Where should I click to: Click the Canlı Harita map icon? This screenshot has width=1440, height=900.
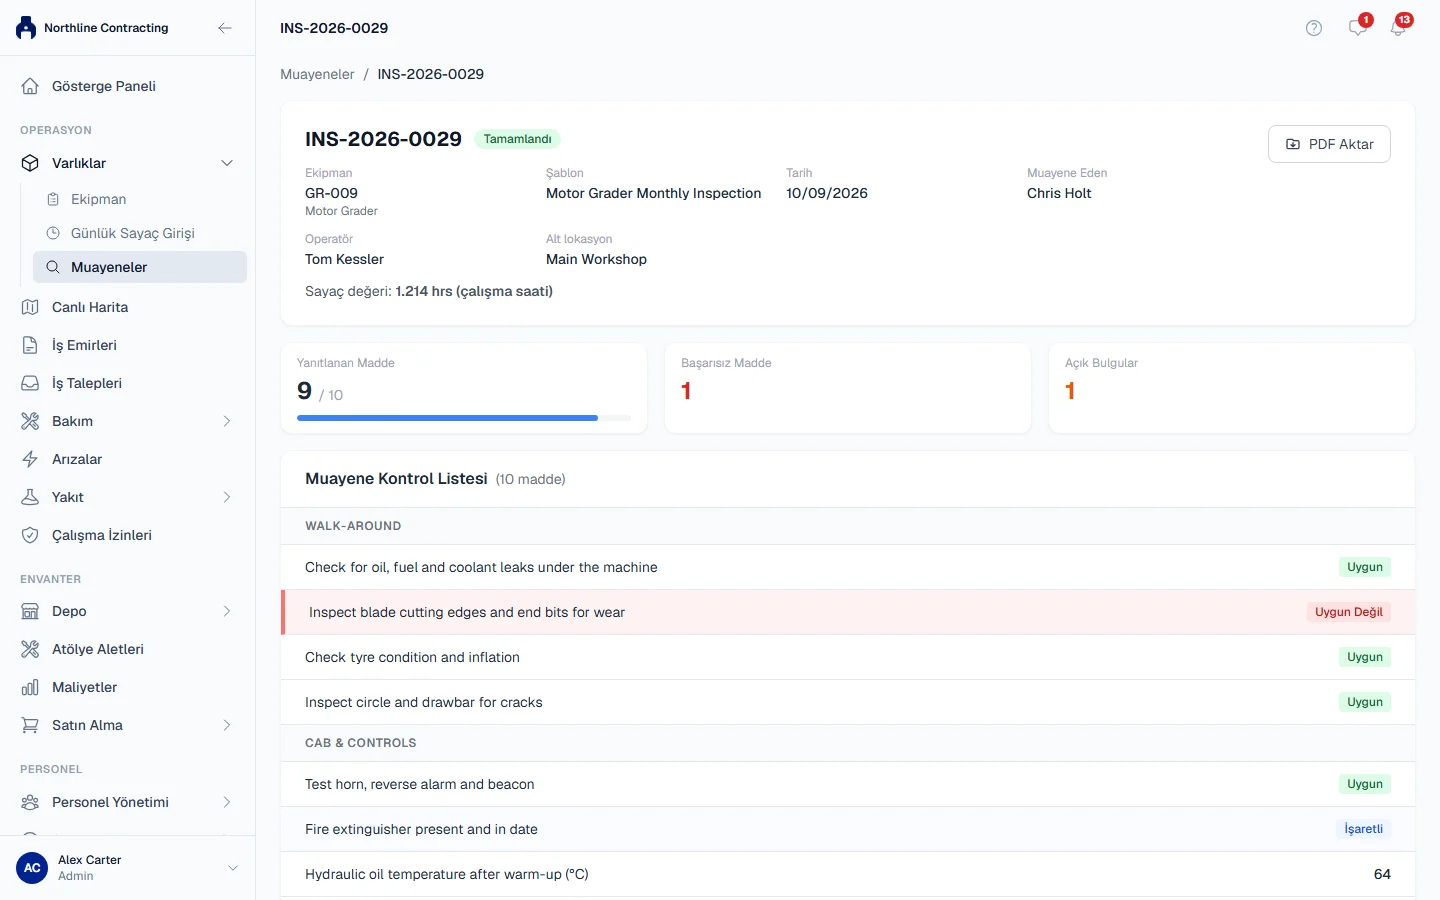[30, 307]
